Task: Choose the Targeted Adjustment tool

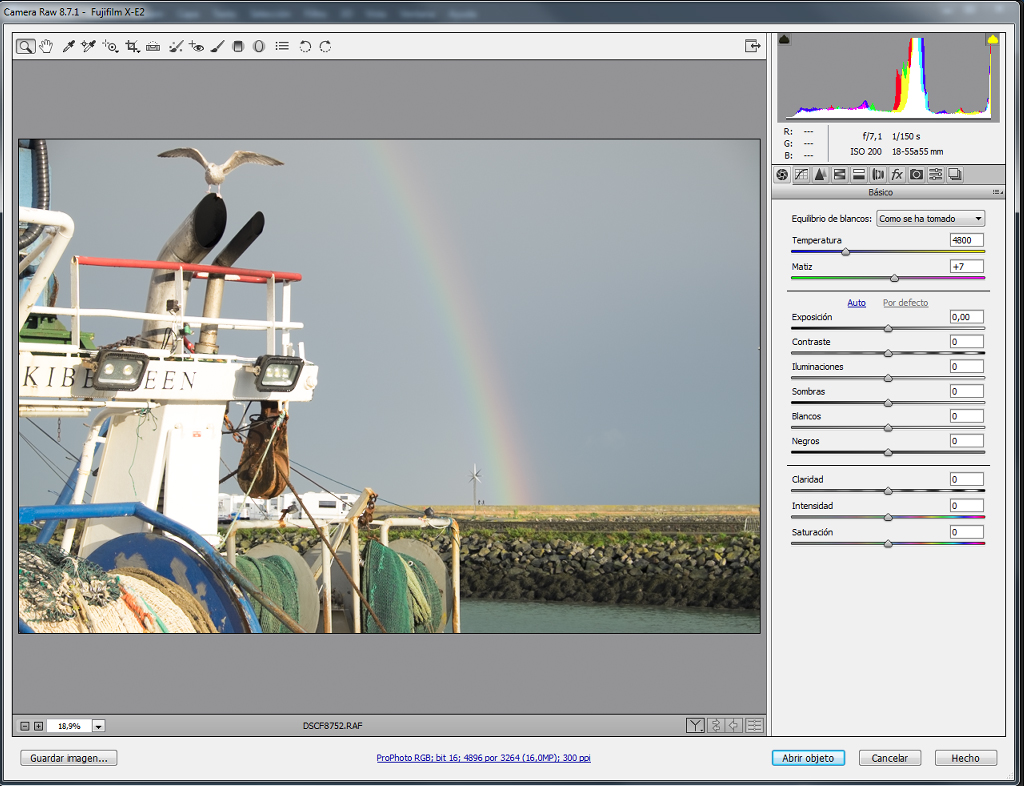Action: pos(110,46)
